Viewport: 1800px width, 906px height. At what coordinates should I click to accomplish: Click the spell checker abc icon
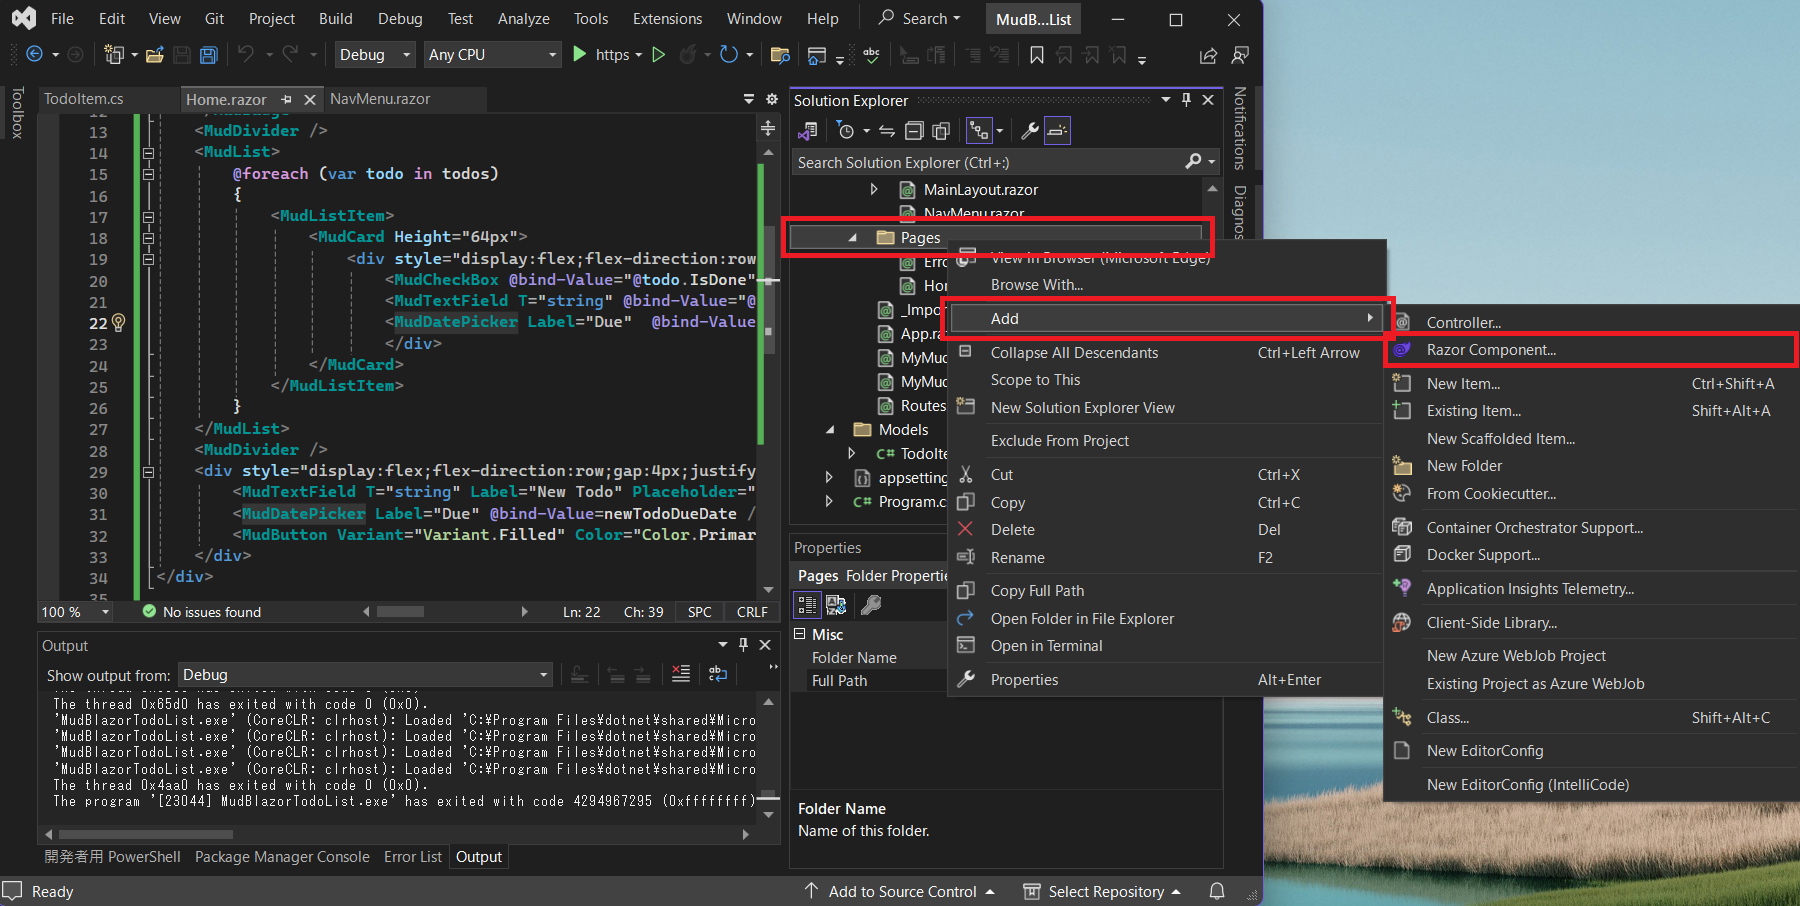point(872,55)
